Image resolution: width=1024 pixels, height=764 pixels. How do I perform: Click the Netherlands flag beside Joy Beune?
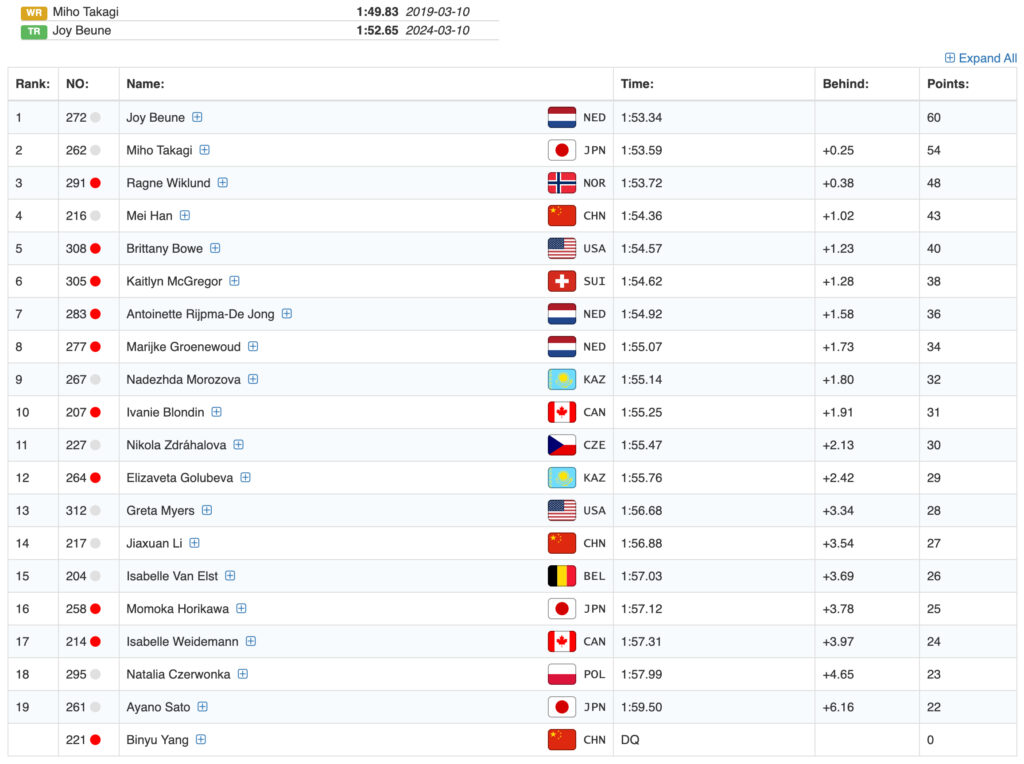561,118
